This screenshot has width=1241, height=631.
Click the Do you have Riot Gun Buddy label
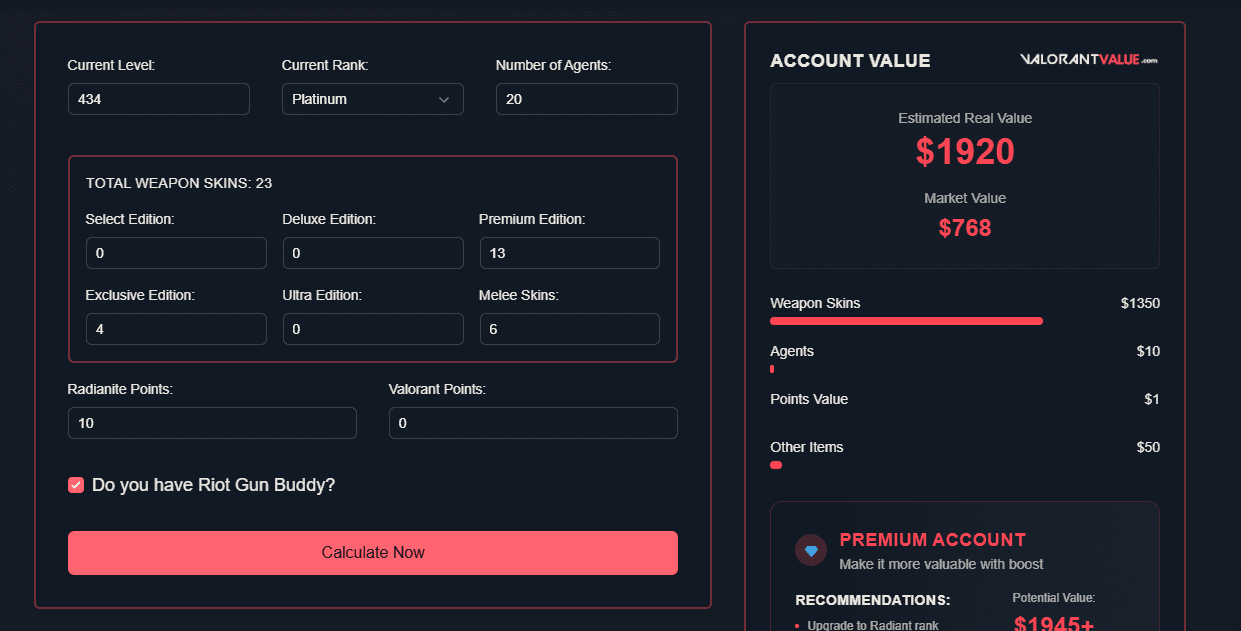(214, 485)
